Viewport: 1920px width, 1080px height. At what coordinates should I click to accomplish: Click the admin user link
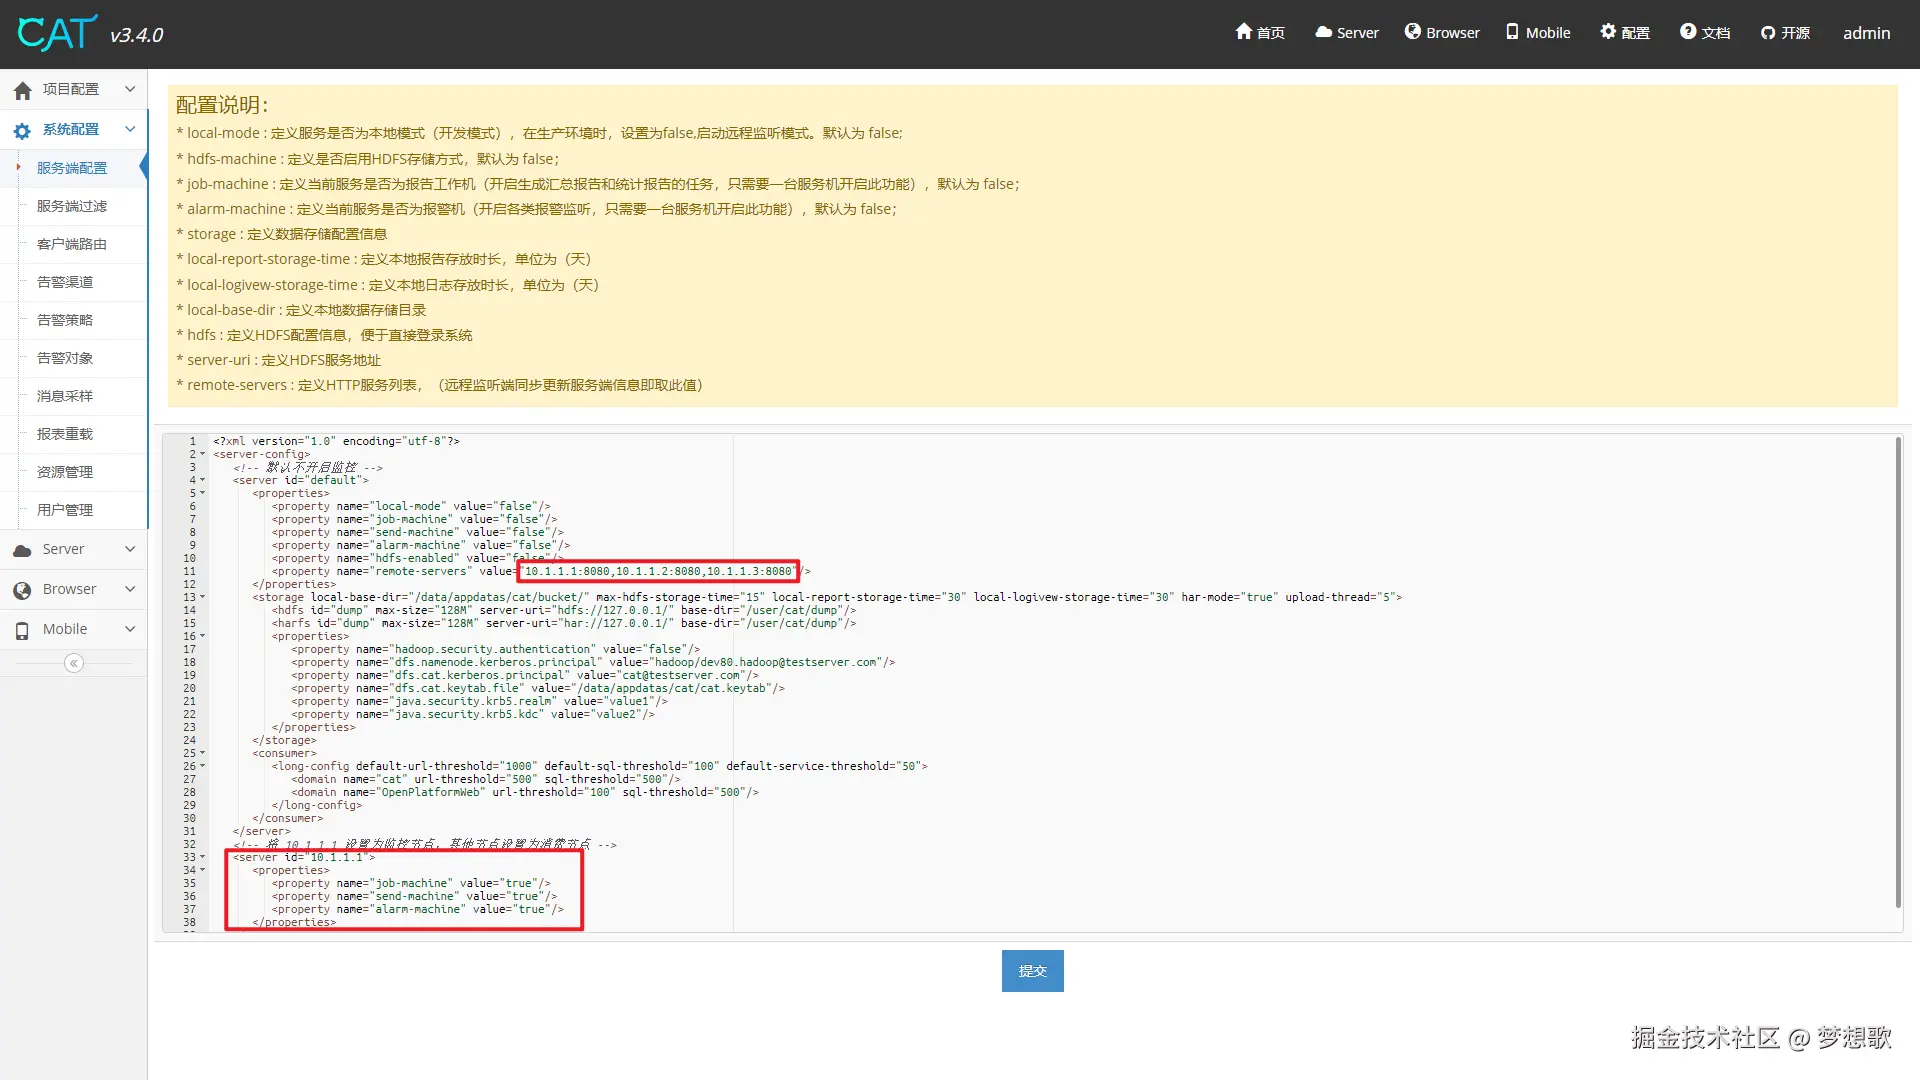coord(1866,33)
